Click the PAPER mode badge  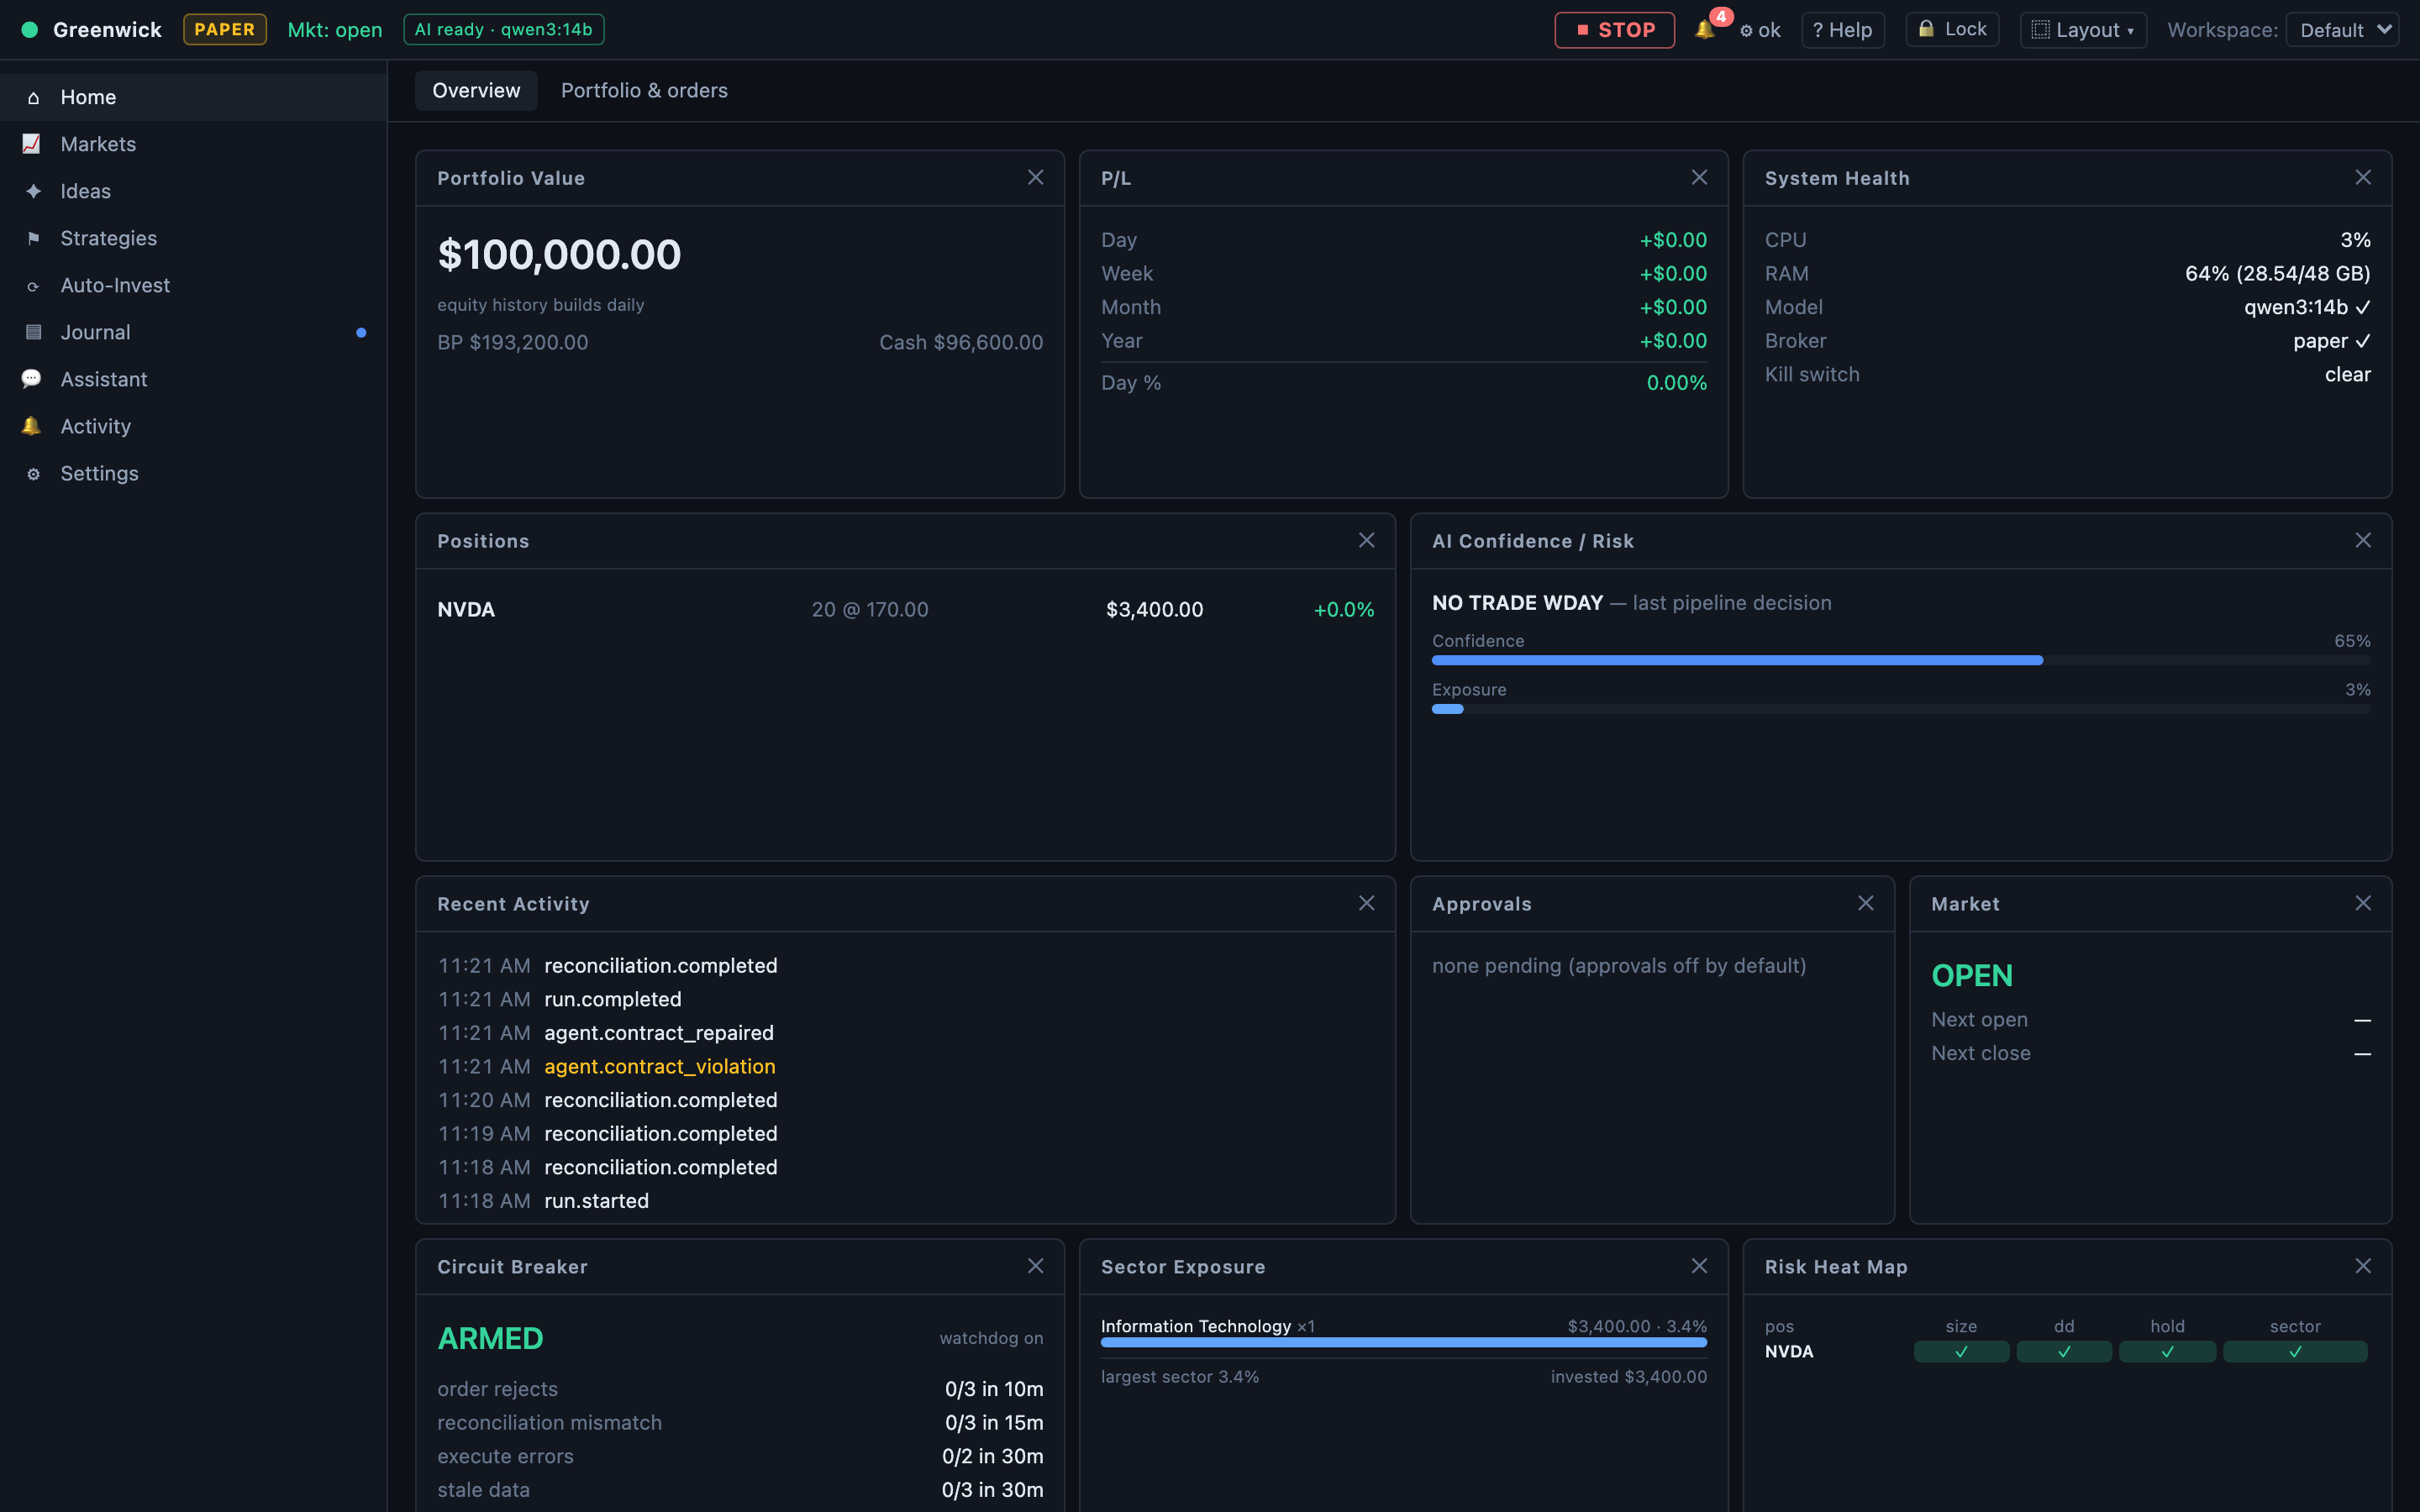coord(225,29)
